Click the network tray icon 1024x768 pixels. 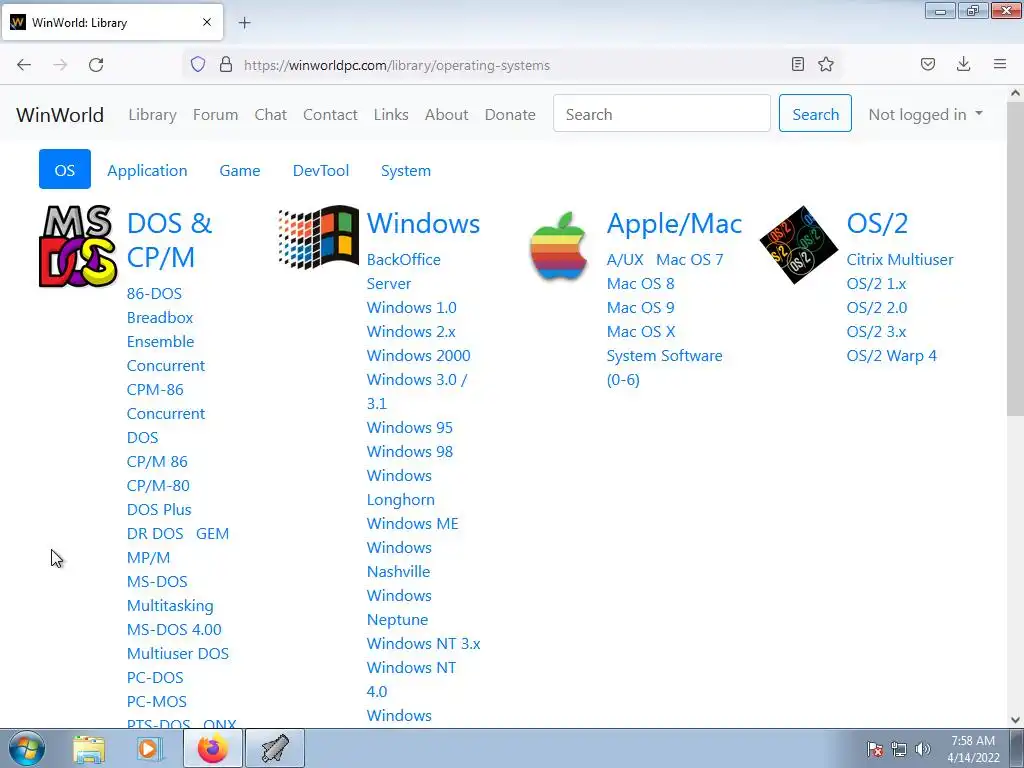click(x=899, y=749)
